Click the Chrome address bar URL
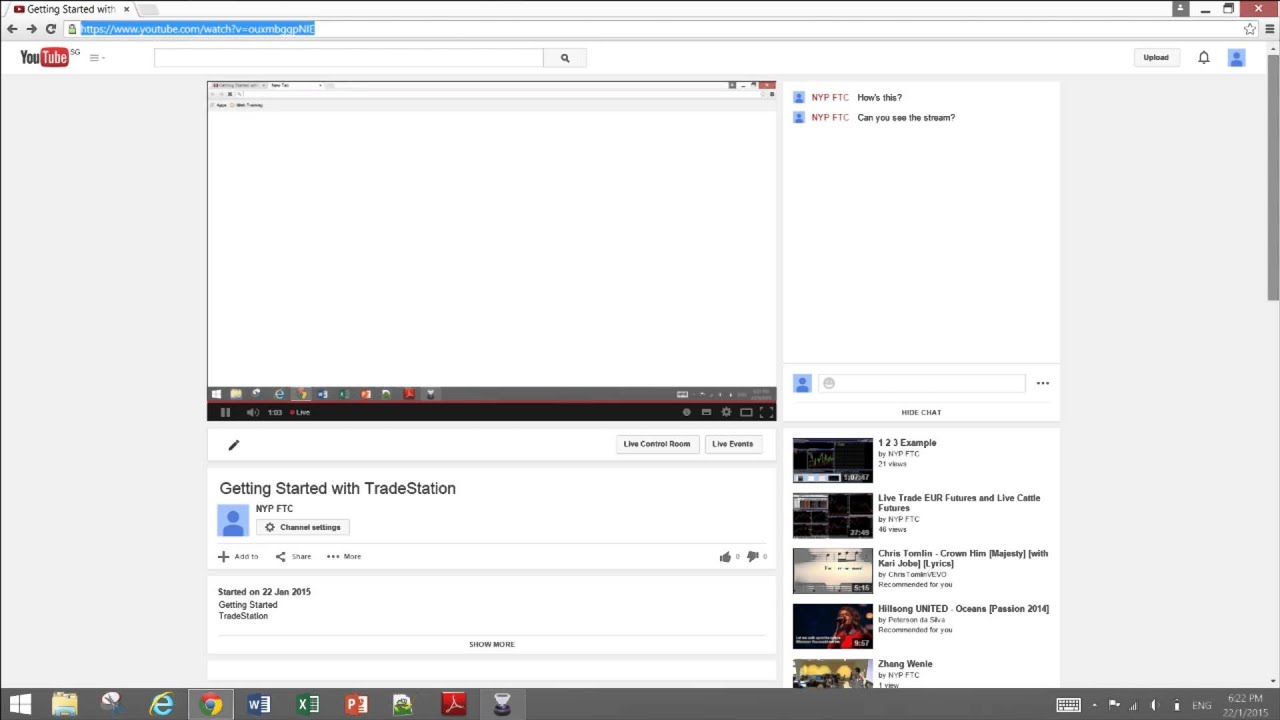 point(198,29)
